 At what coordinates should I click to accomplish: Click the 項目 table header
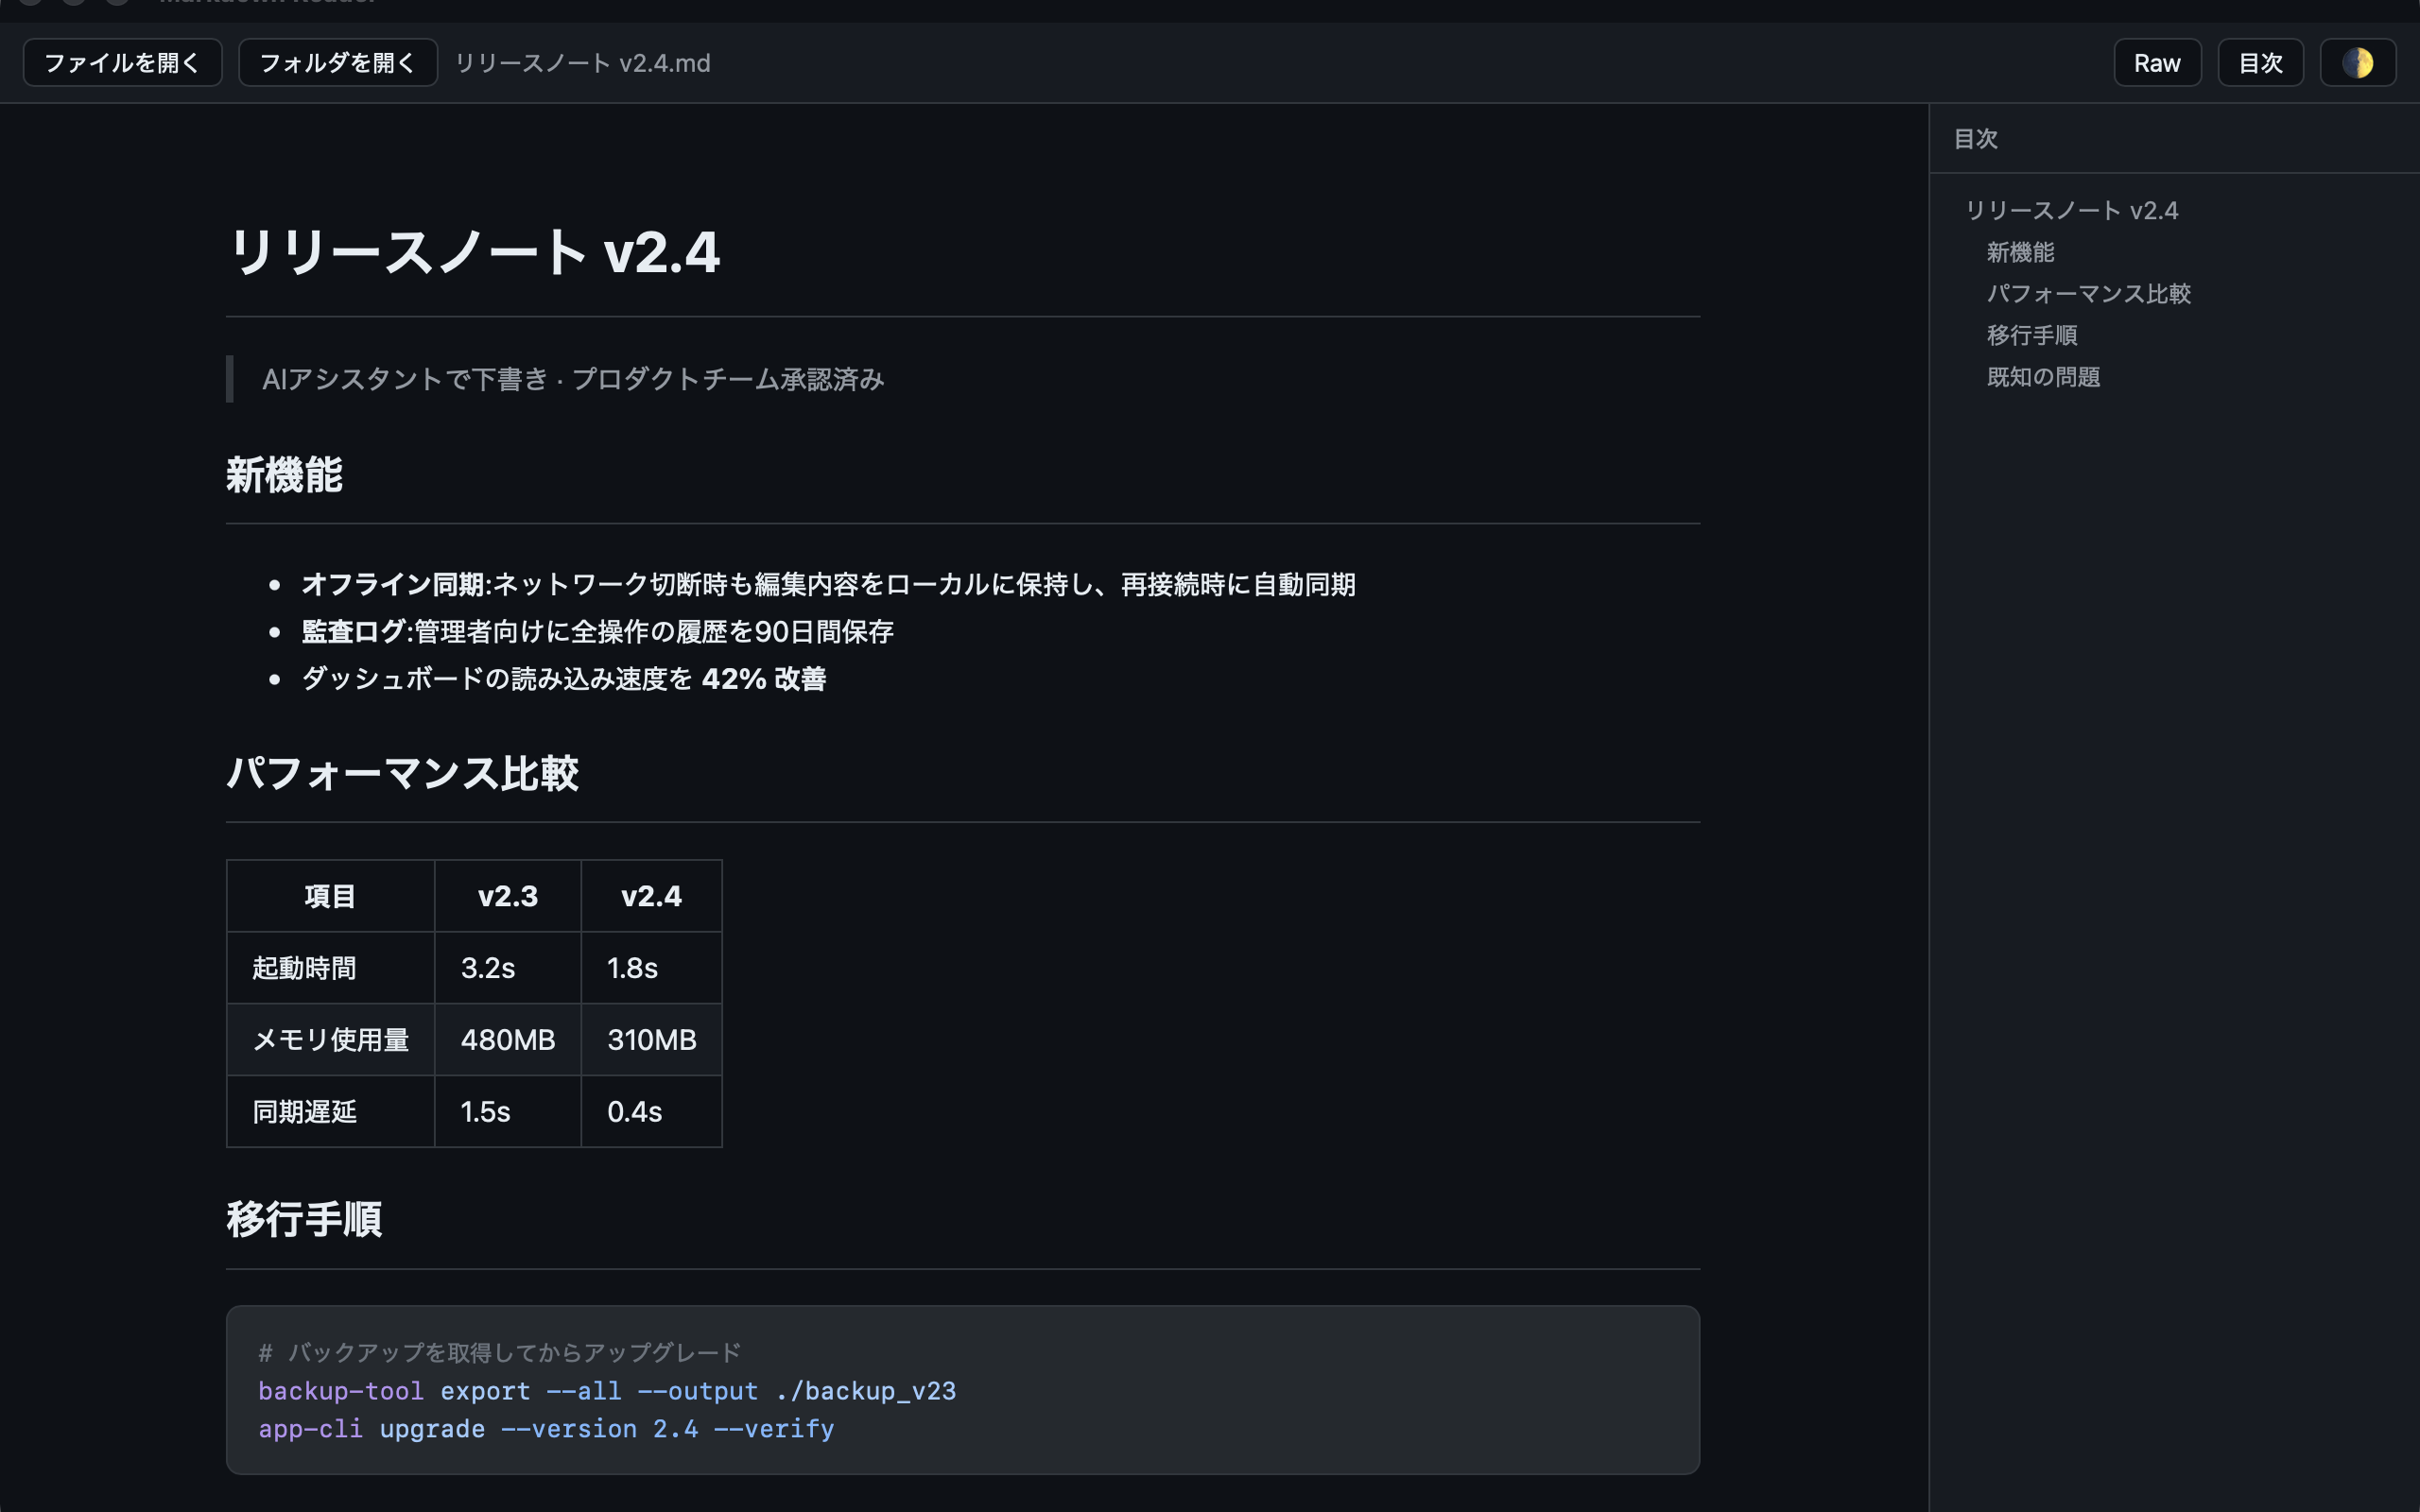[330, 896]
